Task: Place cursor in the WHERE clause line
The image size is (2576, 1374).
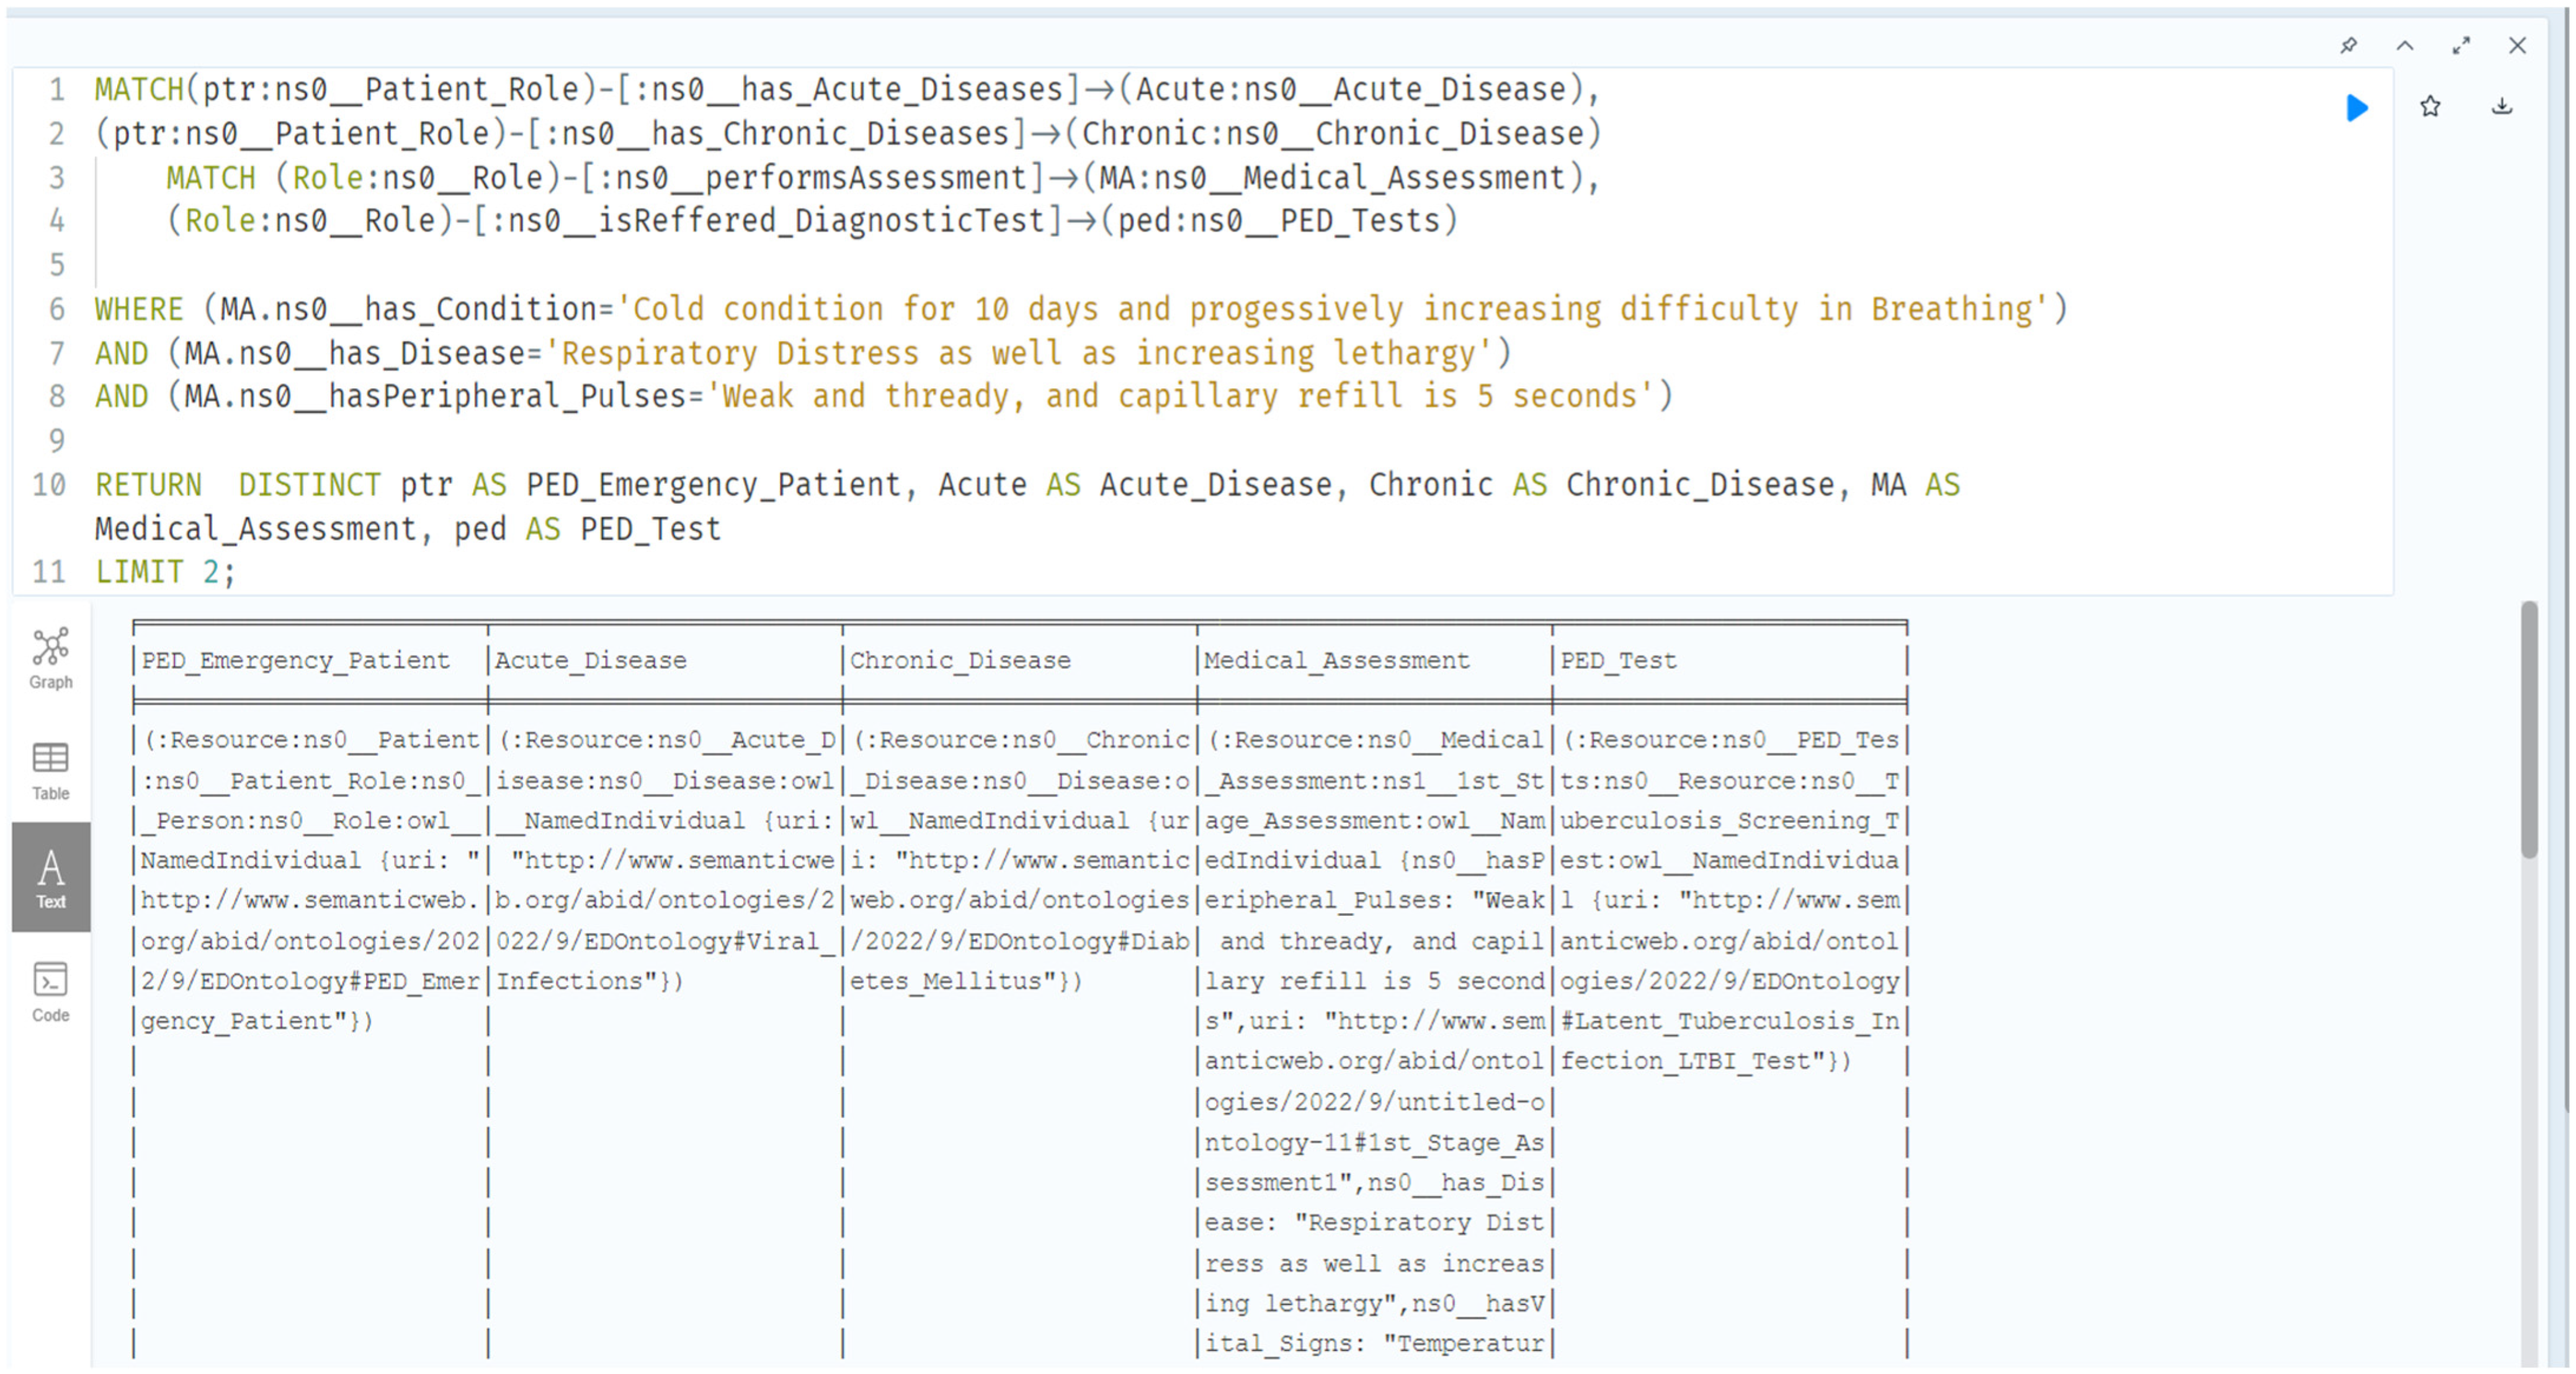Action: (x=1080, y=309)
